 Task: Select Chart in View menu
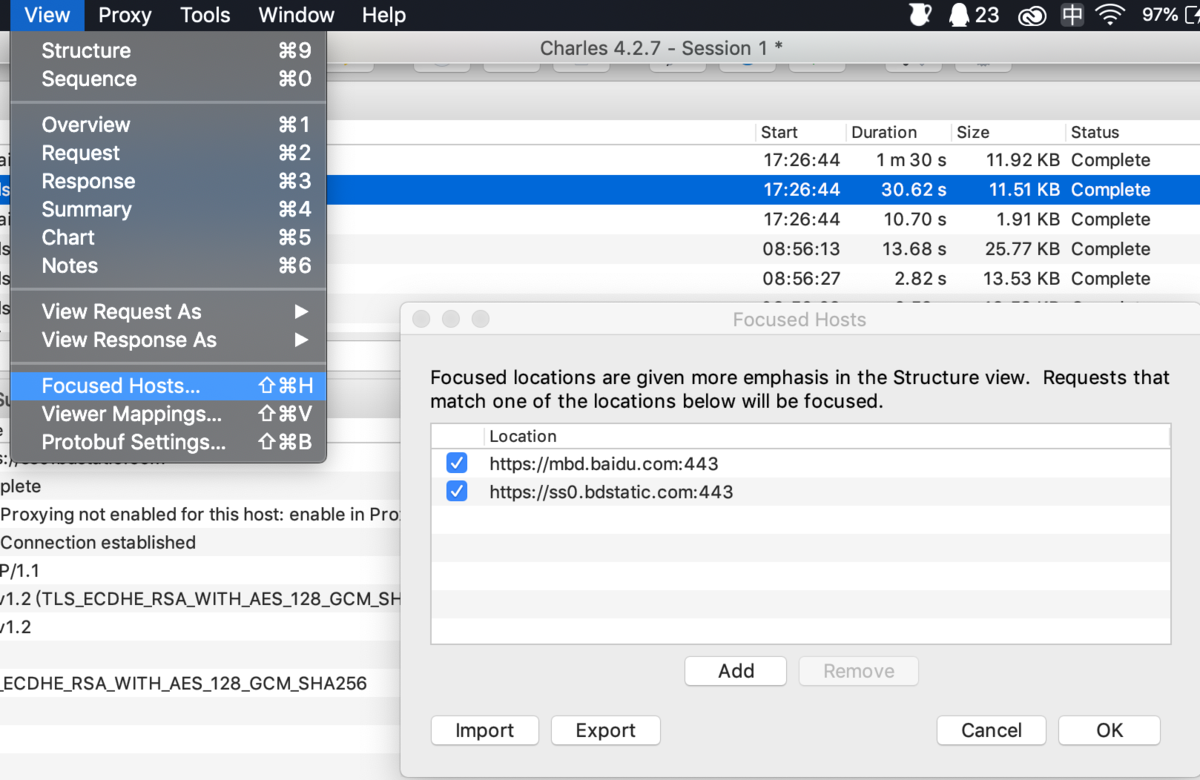168,237
